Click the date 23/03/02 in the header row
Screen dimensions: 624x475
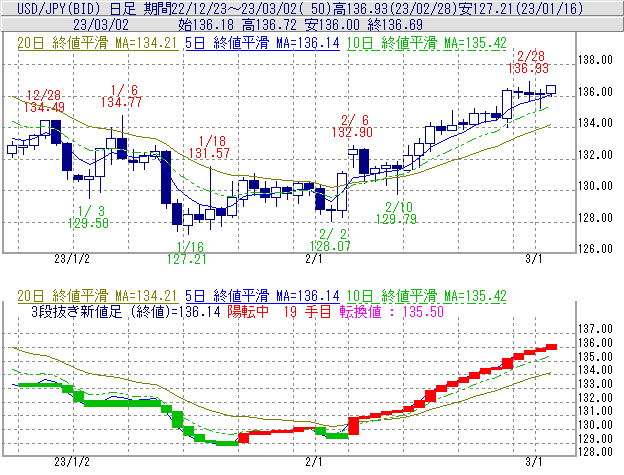pyautogui.click(x=101, y=25)
